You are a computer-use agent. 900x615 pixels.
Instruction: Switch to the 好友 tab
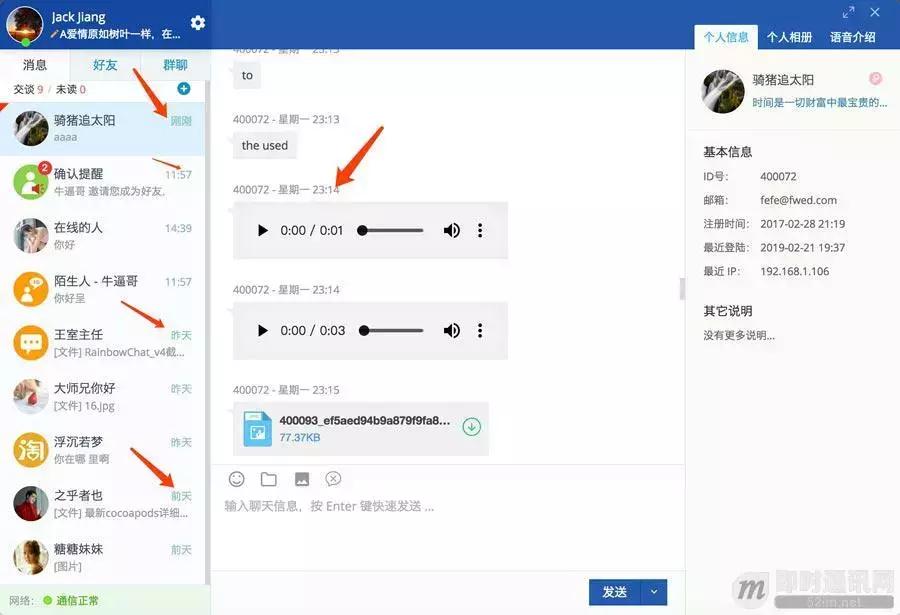(x=104, y=64)
